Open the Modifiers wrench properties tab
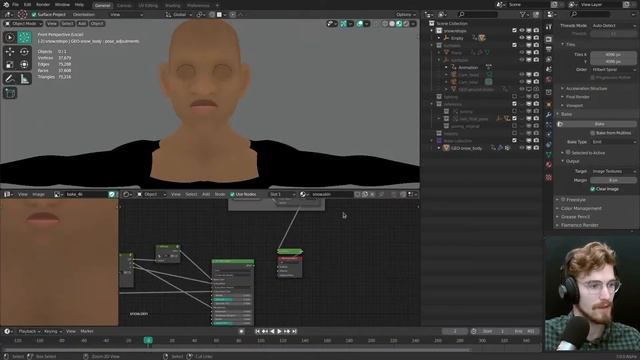Screen dimensions: 640x360 point(549,115)
